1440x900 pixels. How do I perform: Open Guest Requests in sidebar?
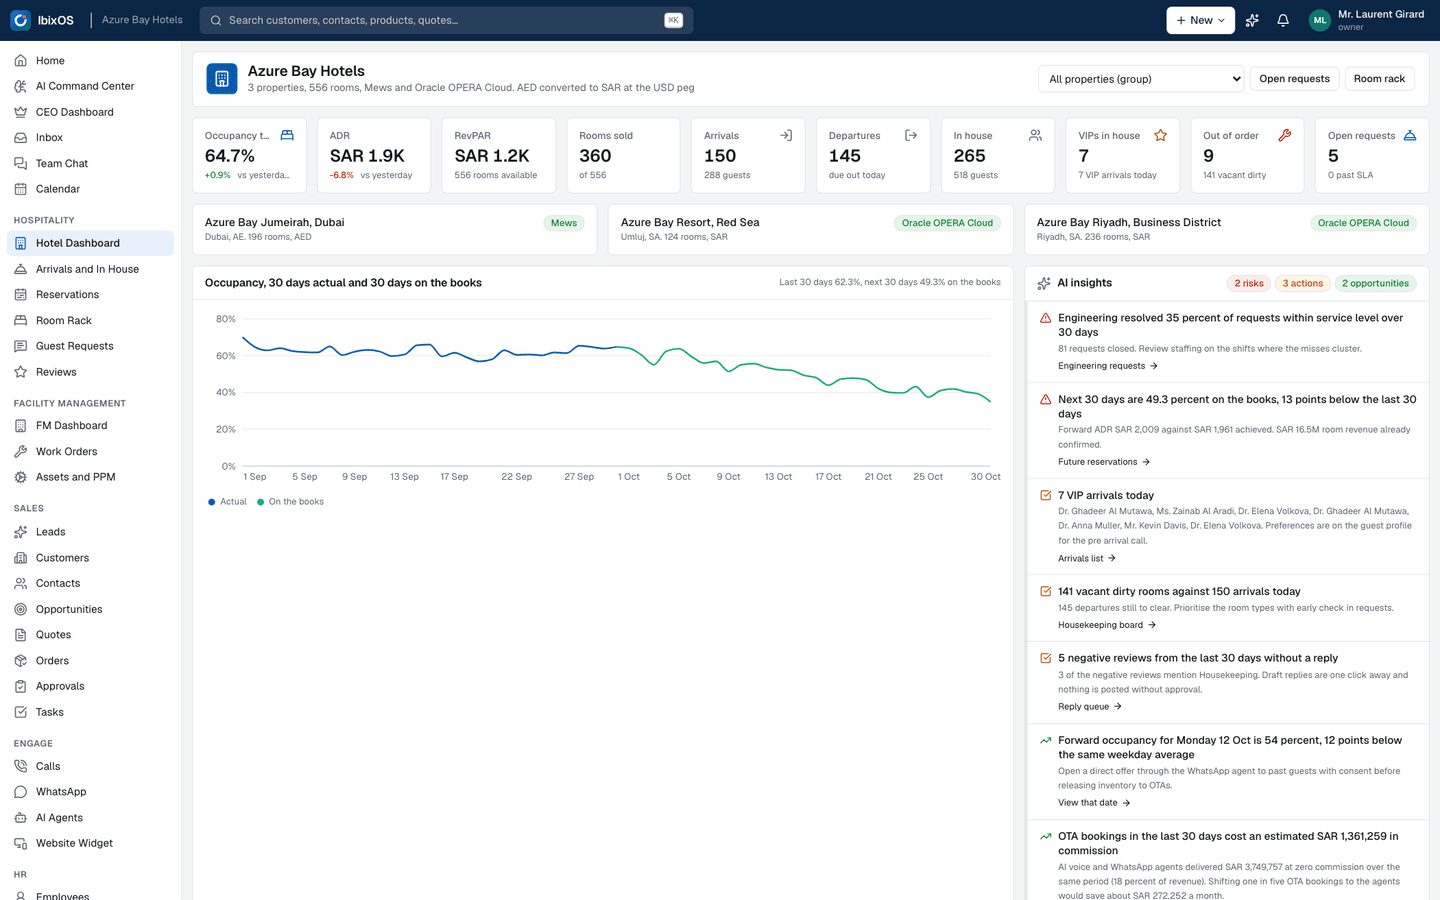[90, 346]
